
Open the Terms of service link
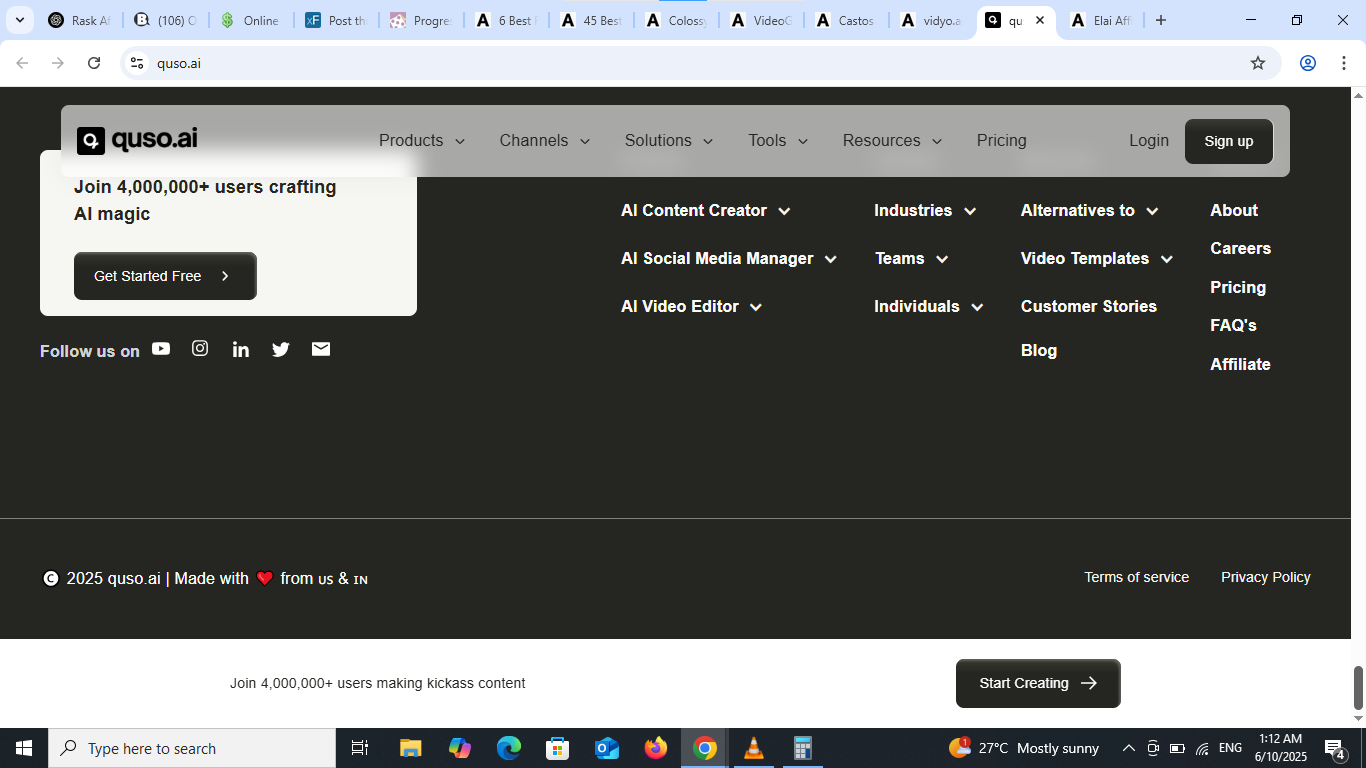pos(1137,577)
